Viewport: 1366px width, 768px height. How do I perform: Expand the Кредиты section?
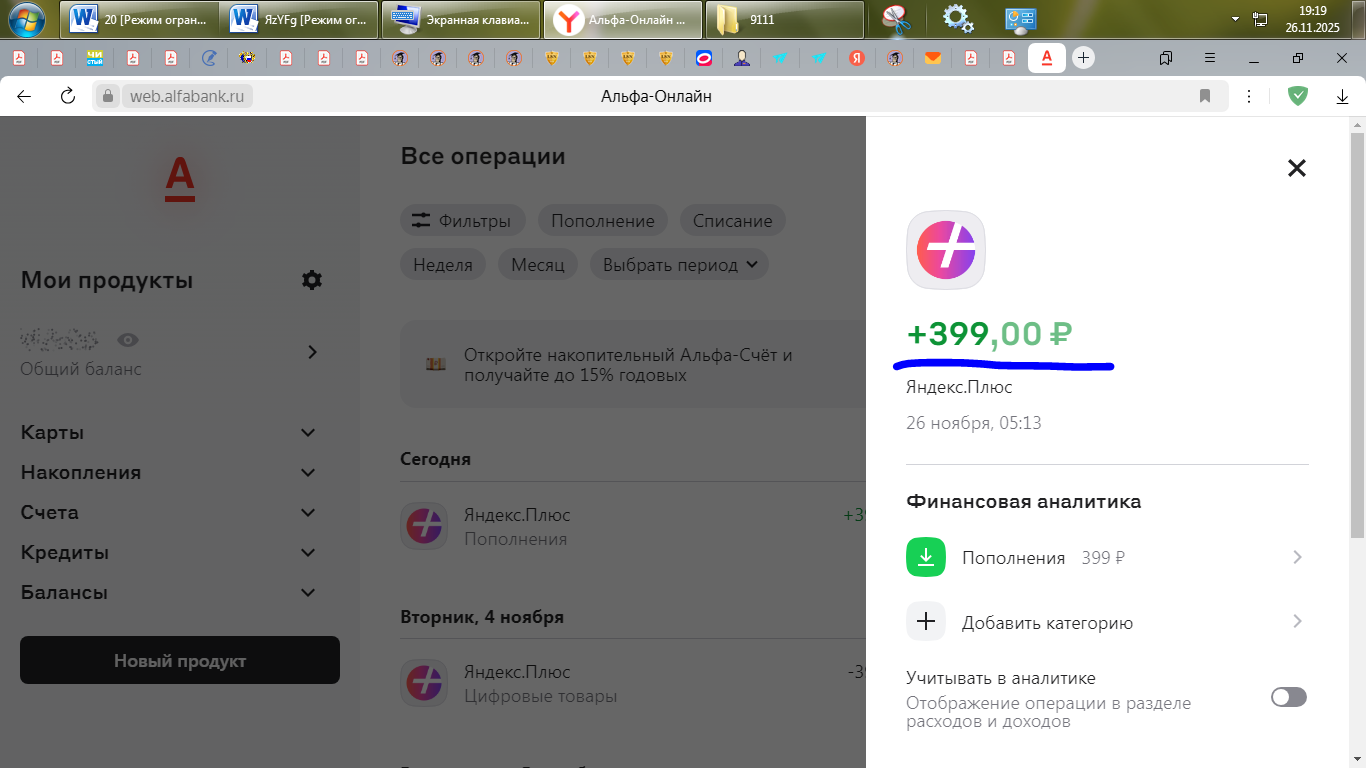308,553
